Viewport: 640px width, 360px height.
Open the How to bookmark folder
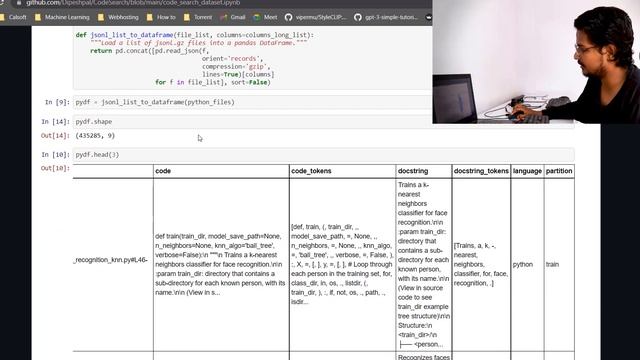[x=161, y=17]
